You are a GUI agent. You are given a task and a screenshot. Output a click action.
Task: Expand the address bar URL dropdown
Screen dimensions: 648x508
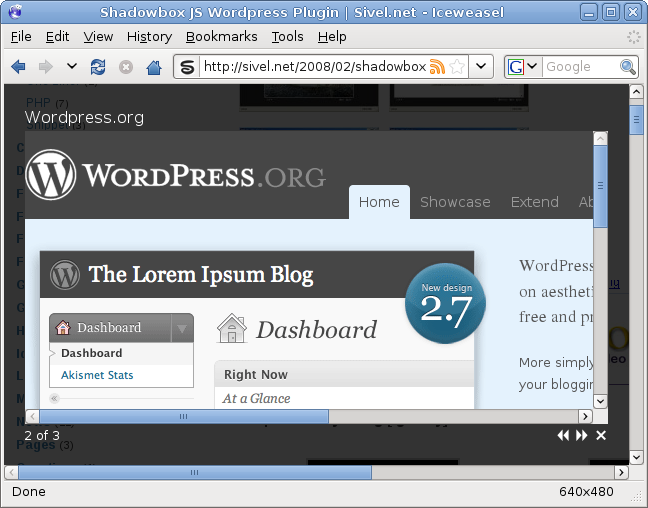pyautogui.click(x=481, y=67)
